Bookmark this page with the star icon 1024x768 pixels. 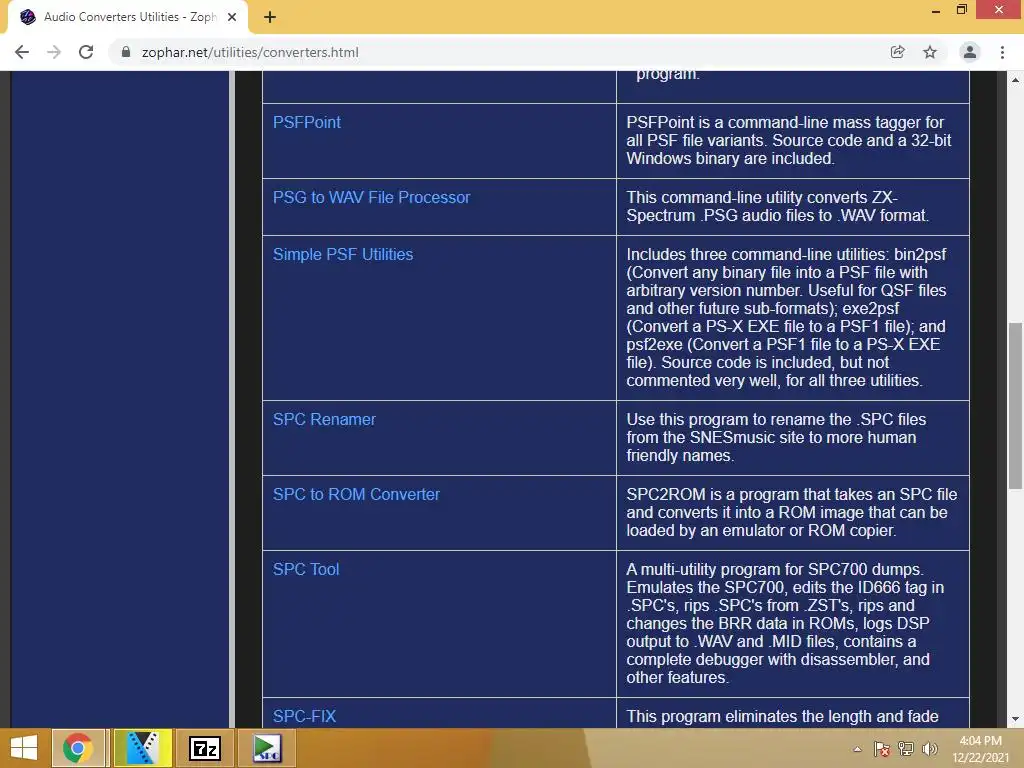click(930, 52)
